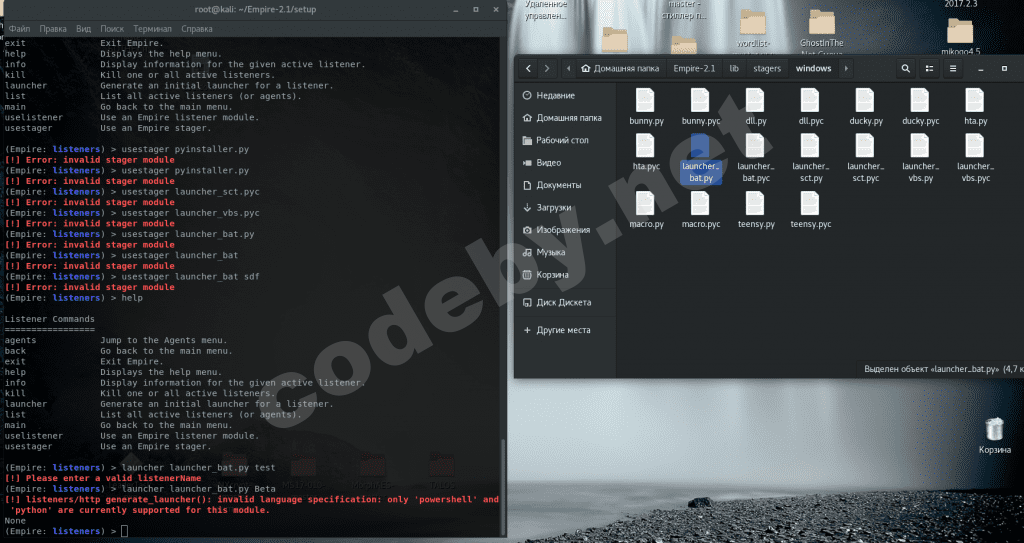Viewport: 1024px width, 543px height.
Task: Select the windows path segment
Action: tap(814, 68)
